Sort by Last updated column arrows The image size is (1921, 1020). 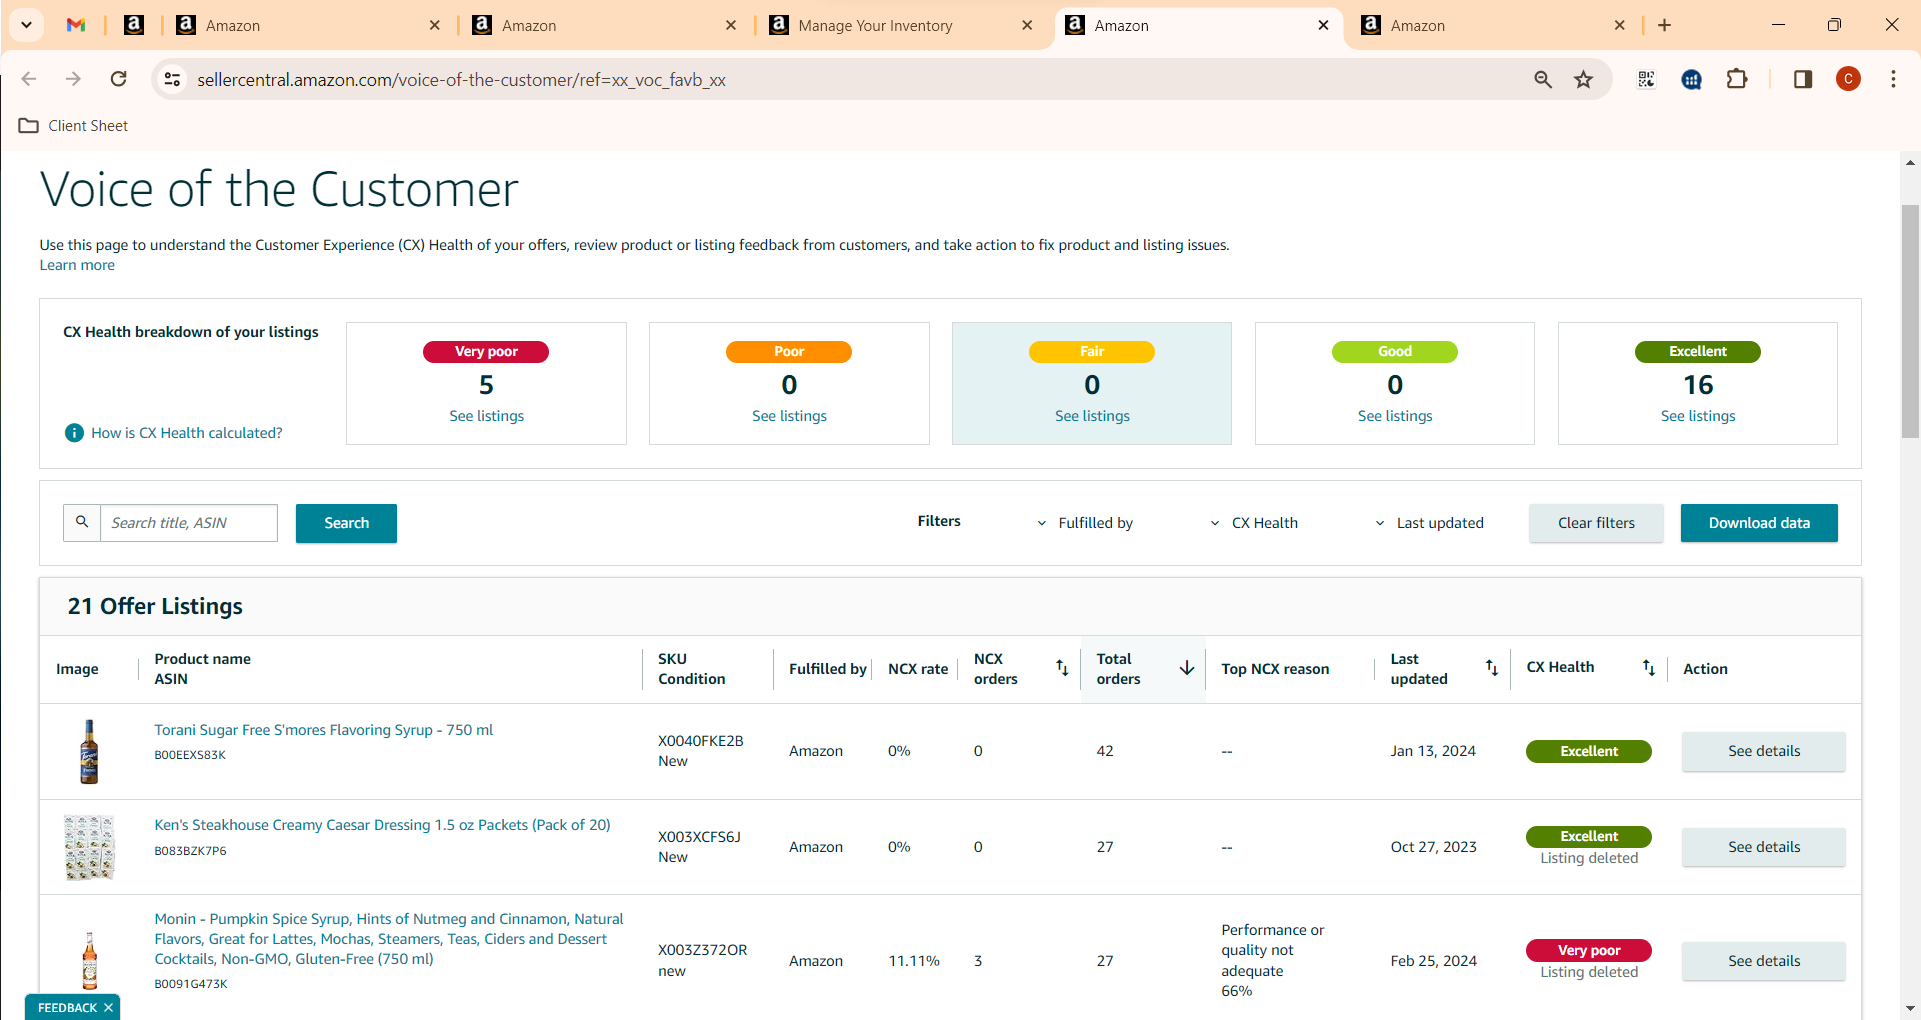point(1491,668)
